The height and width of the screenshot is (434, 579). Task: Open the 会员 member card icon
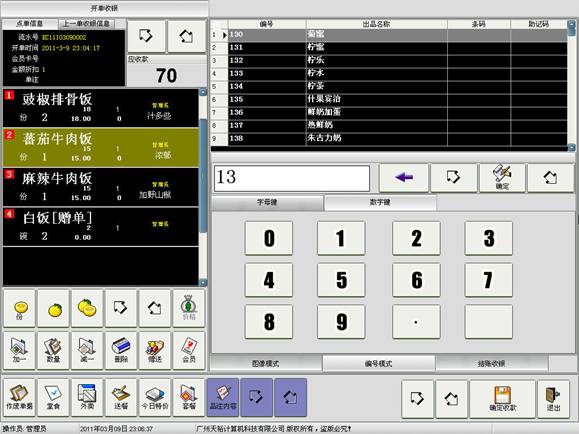(189, 350)
